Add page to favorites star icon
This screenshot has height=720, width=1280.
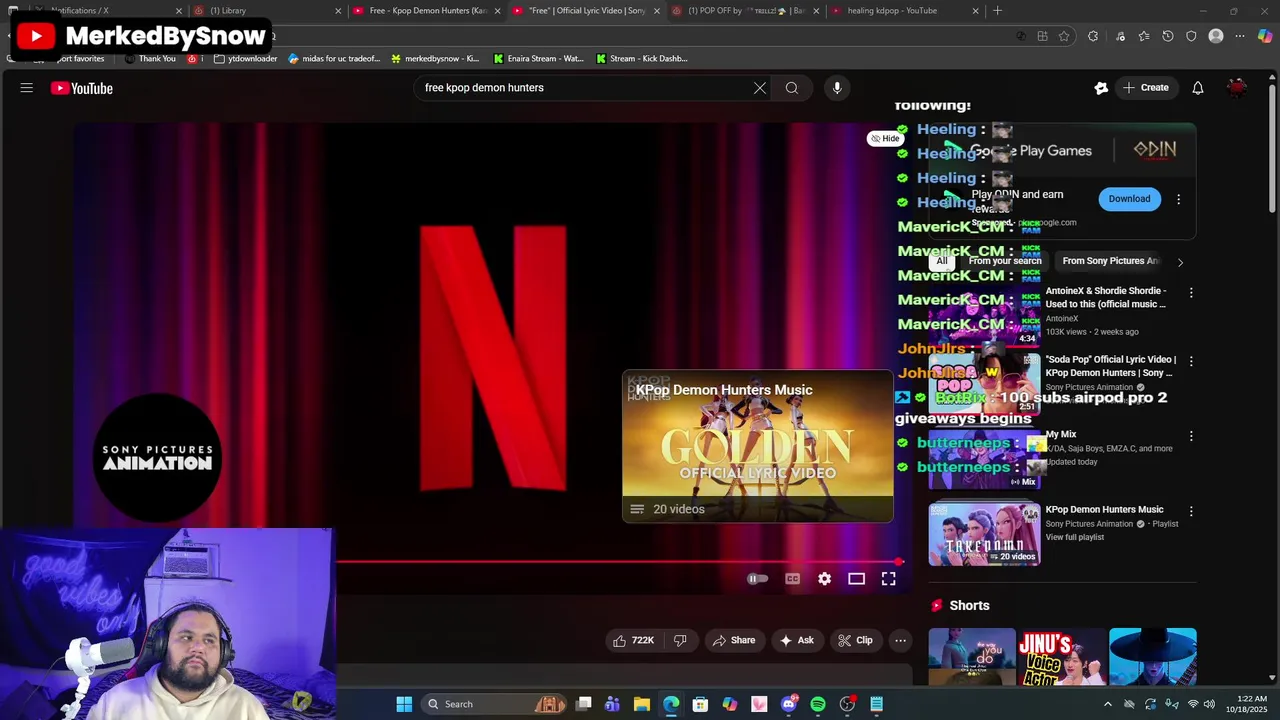point(1064,36)
